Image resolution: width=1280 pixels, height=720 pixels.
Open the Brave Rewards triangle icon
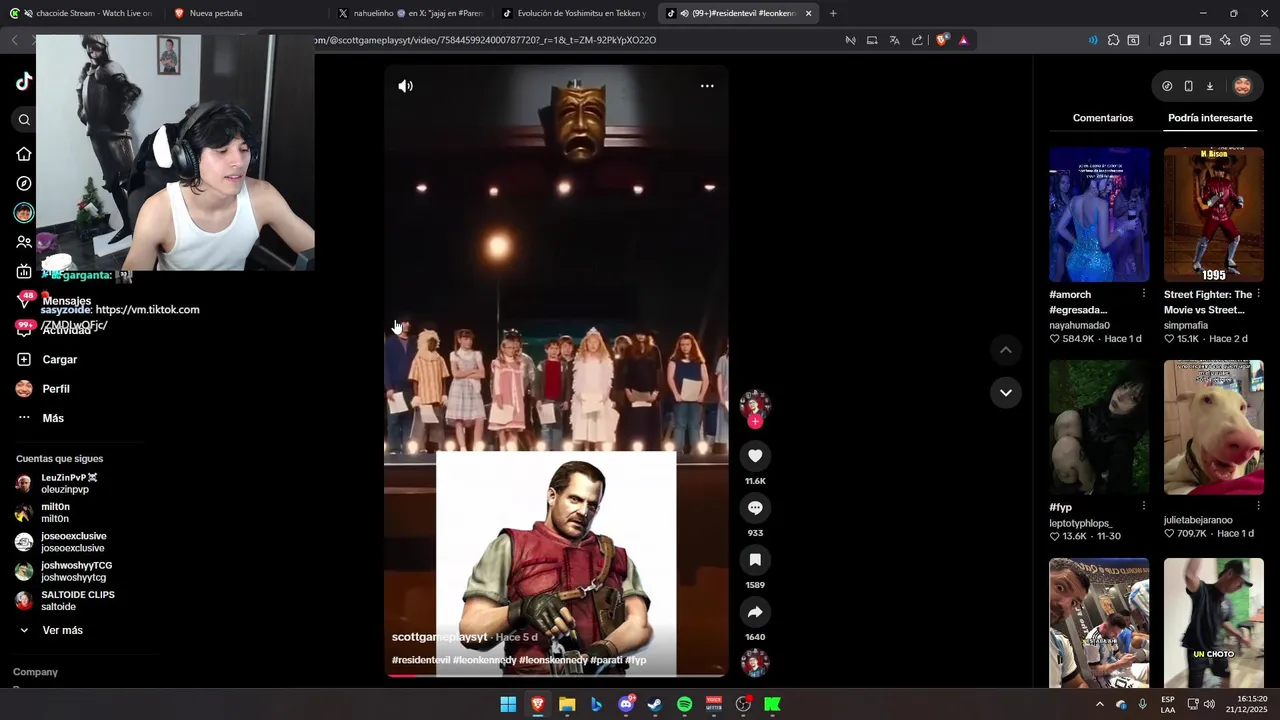point(963,40)
